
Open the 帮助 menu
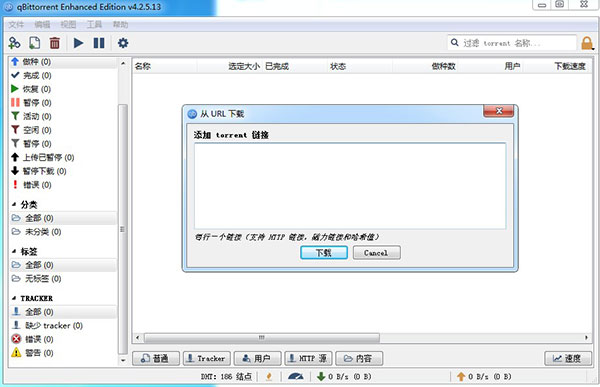pyautogui.click(x=120, y=24)
